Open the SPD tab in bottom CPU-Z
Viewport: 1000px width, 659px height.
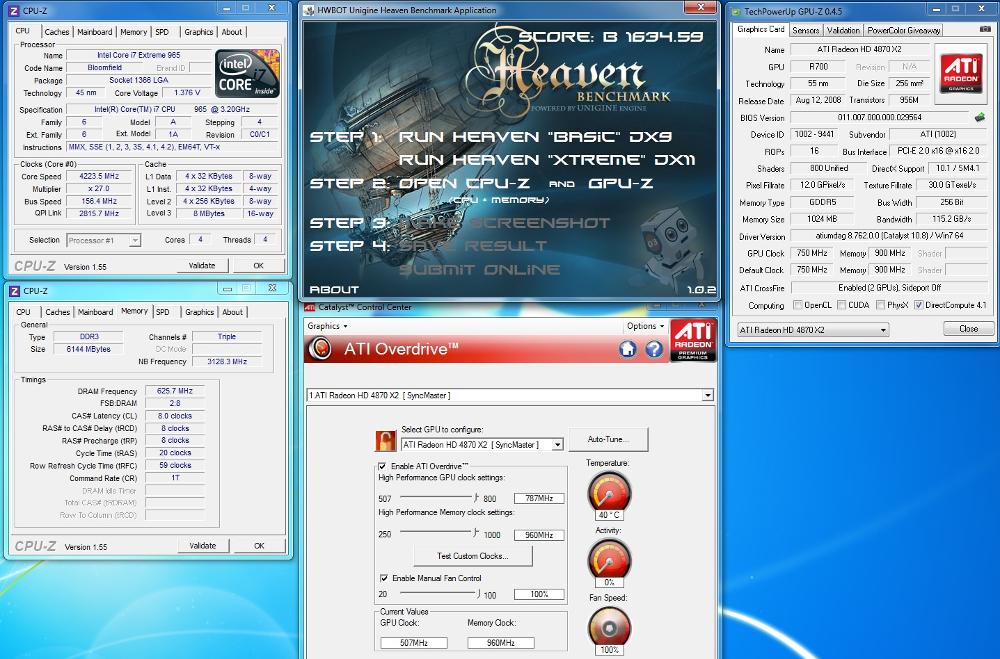click(x=163, y=312)
